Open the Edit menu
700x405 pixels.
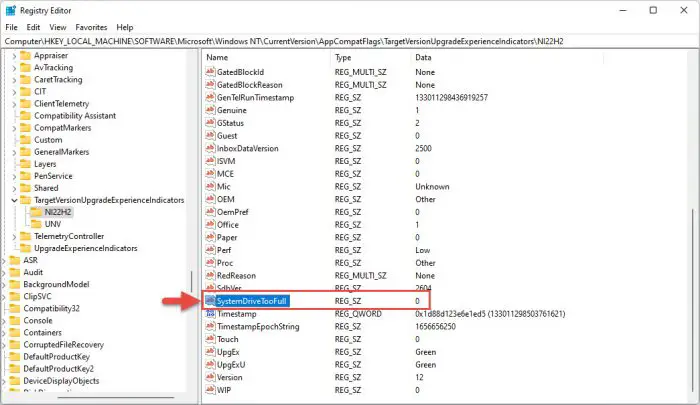33,27
